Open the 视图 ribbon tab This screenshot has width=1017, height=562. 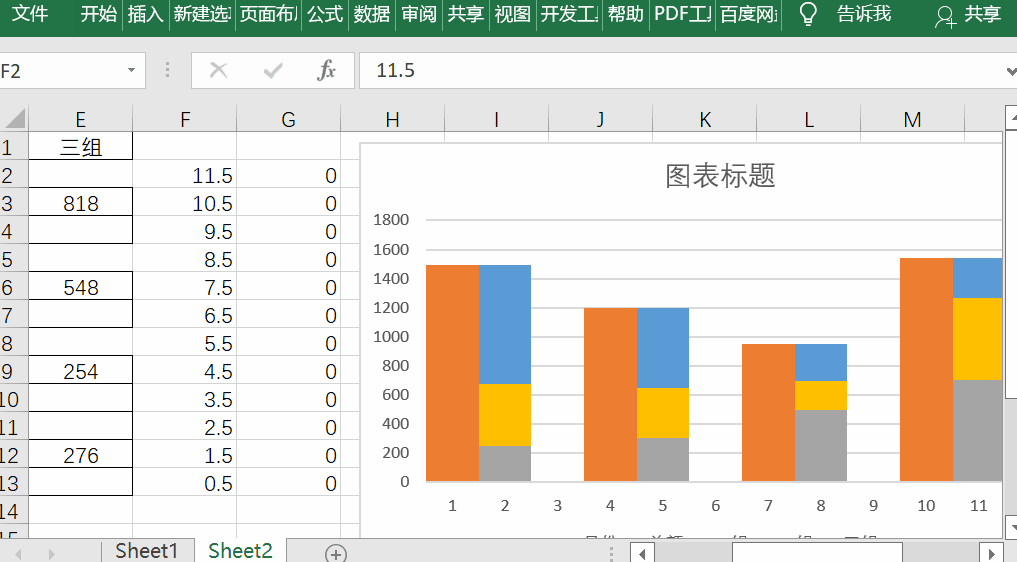tap(512, 14)
